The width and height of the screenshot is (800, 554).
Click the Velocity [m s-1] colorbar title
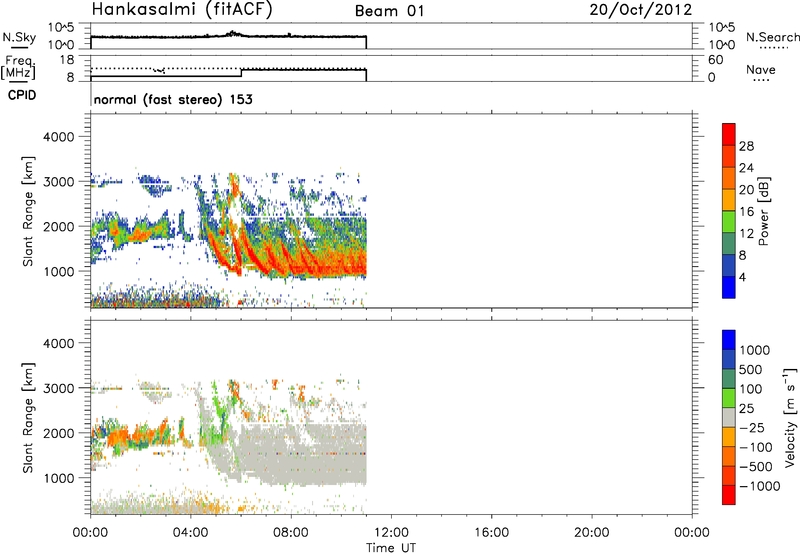coord(790,417)
